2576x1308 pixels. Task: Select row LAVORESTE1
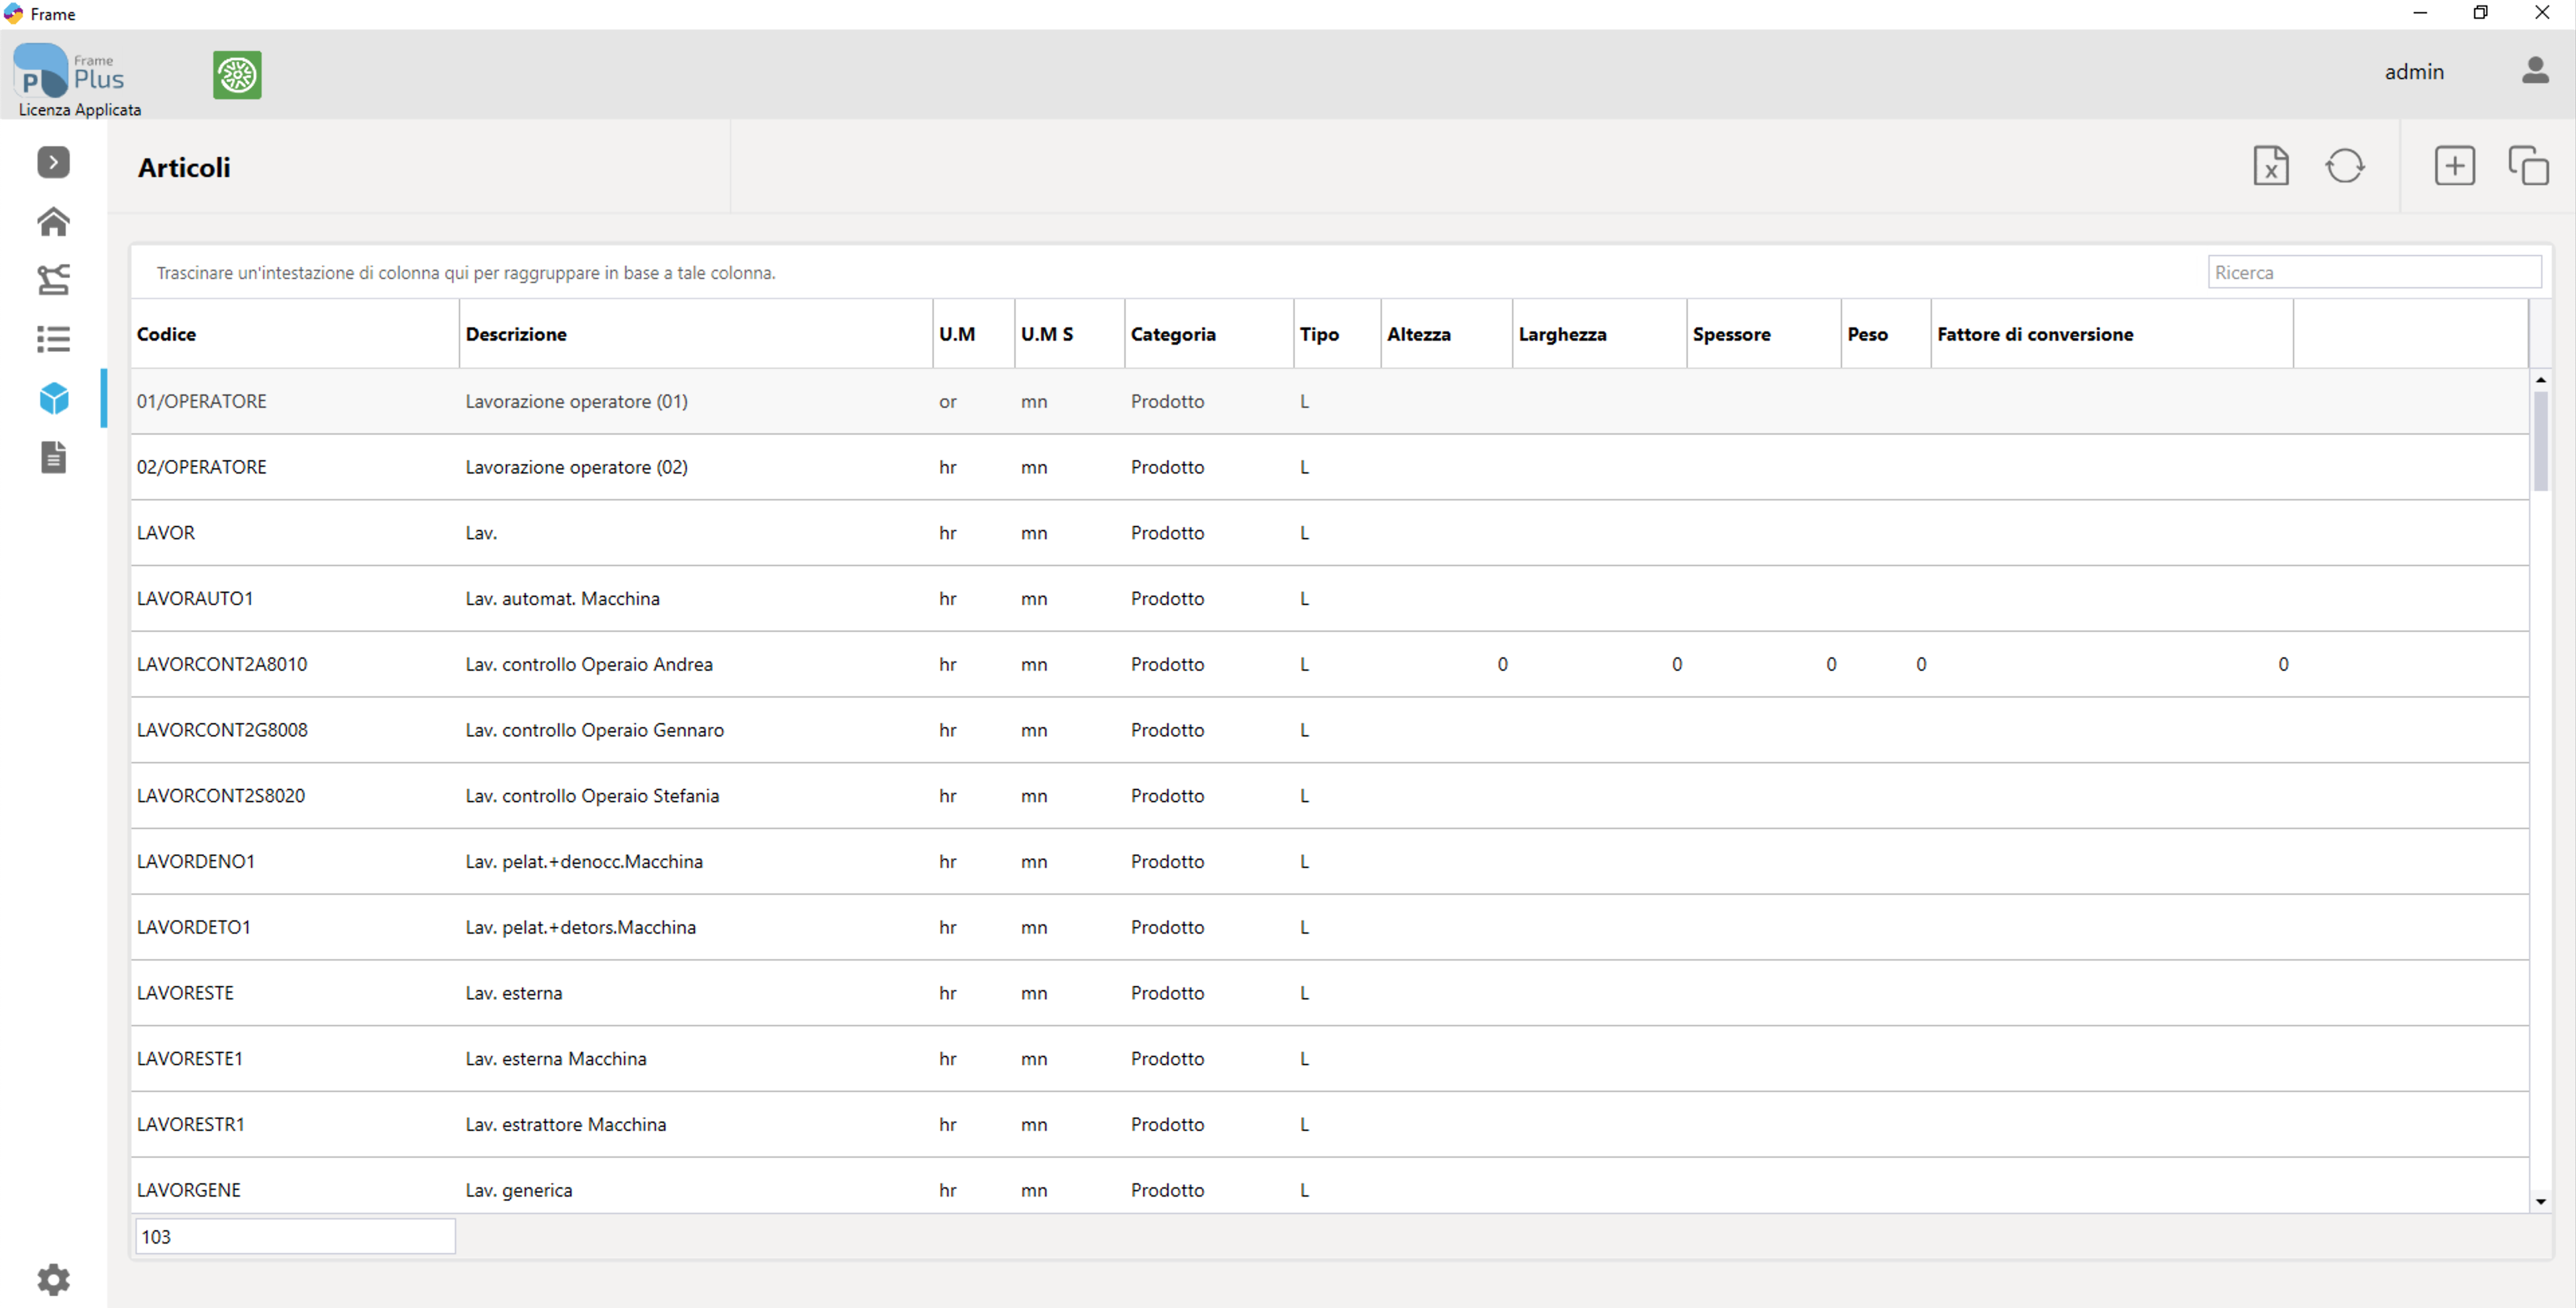tap(1329, 1059)
